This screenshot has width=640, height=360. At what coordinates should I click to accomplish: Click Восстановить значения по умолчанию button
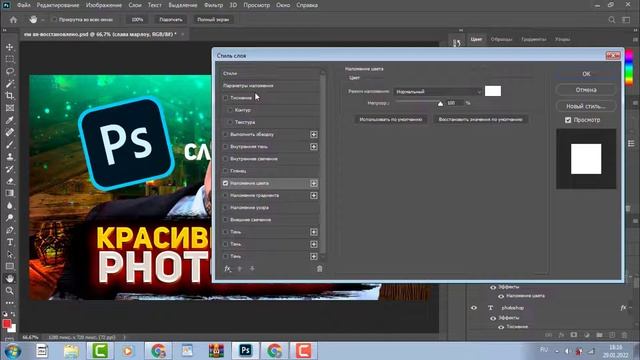click(x=480, y=120)
